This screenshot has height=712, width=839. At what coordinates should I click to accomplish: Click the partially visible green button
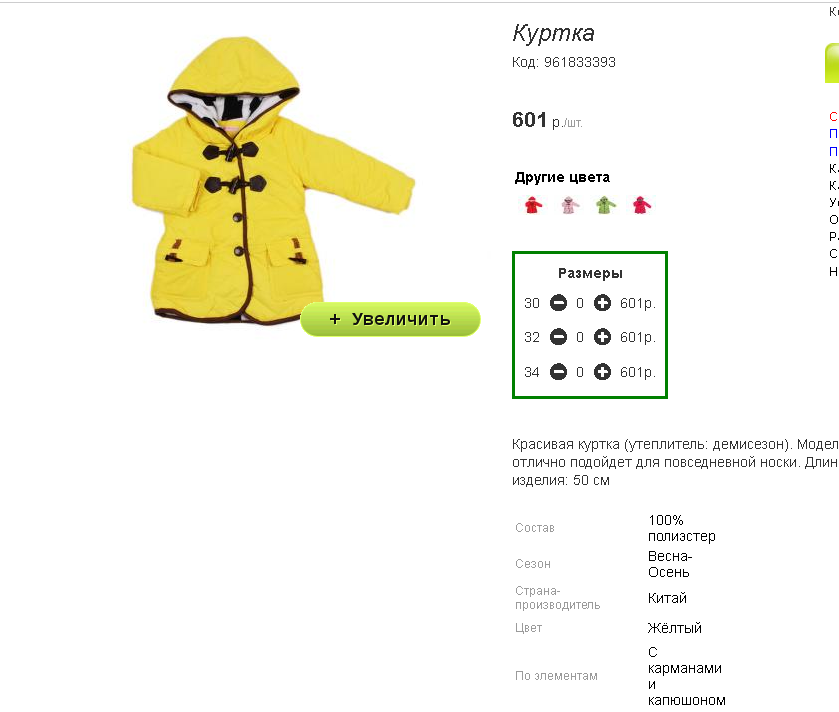point(832,63)
